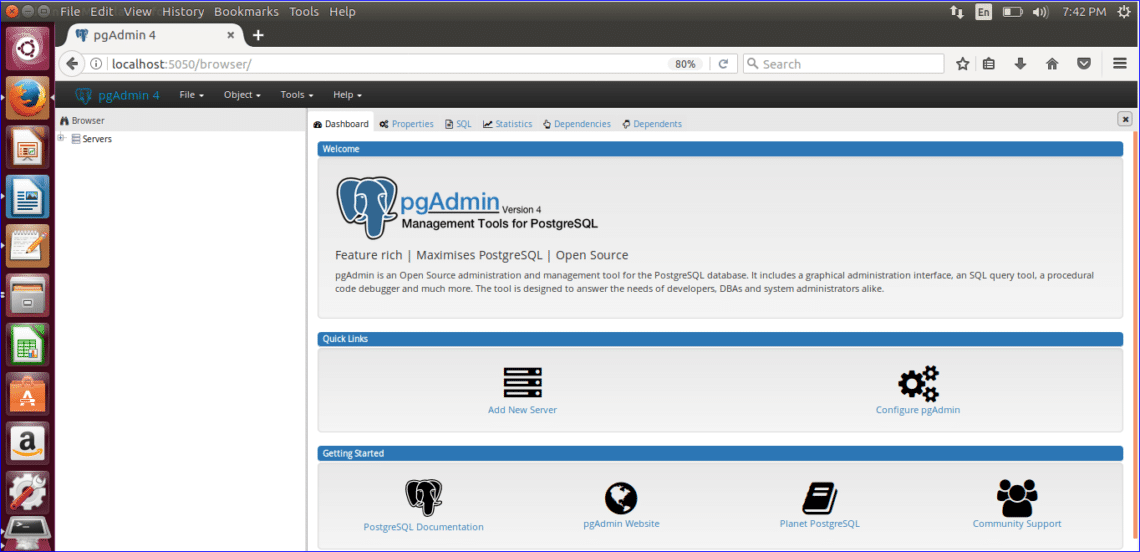Switch to the Statistics tab

(508, 124)
